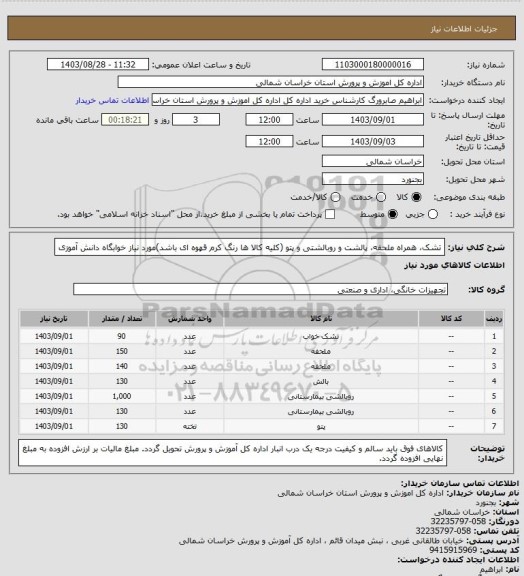Click the تاریخ نیاز column header
The height and width of the screenshot is (576, 524).
pos(54,319)
